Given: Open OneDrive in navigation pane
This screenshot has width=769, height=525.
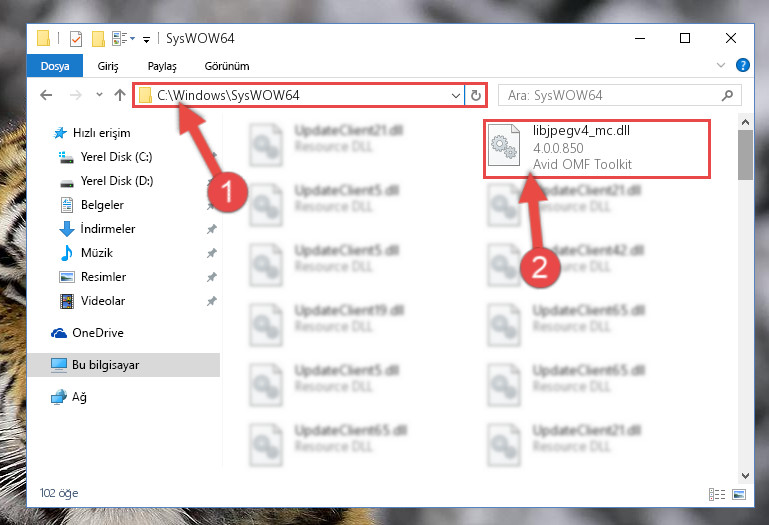Looking at the screenshot, I should pyautogui.click(x=98, y=333).
